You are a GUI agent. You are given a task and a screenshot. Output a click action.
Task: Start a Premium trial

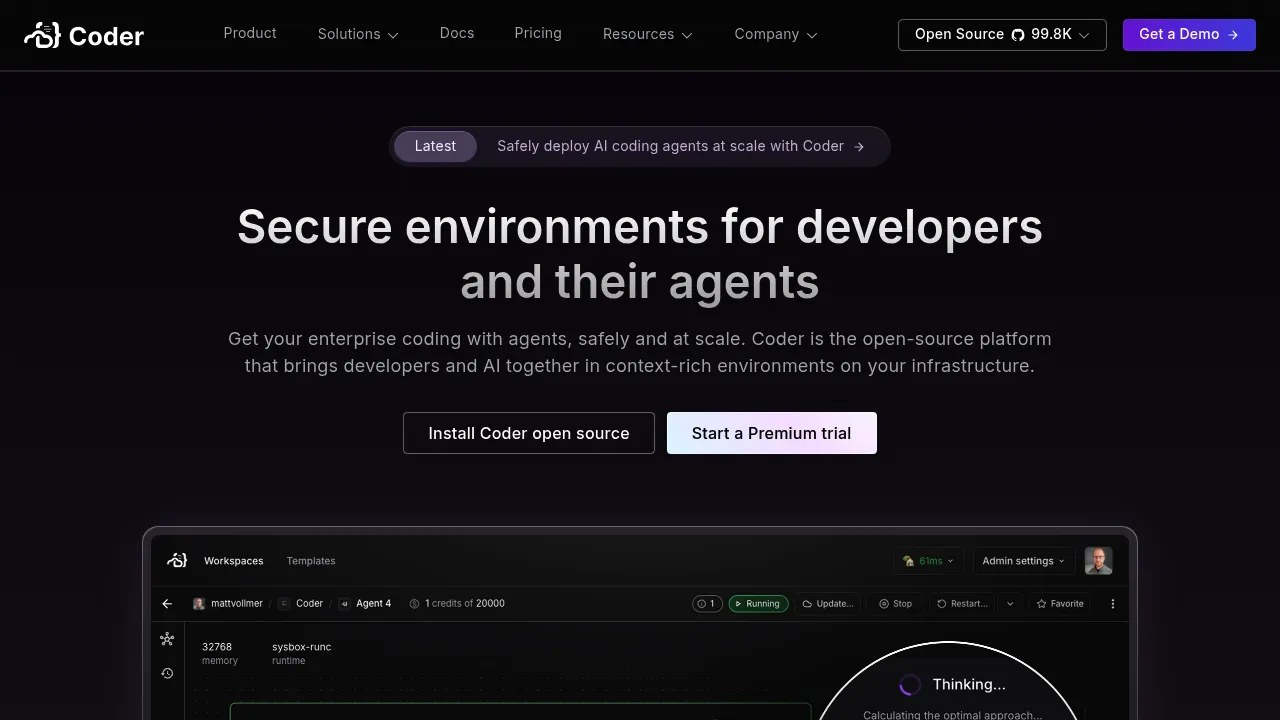click(x=772, y=433)
